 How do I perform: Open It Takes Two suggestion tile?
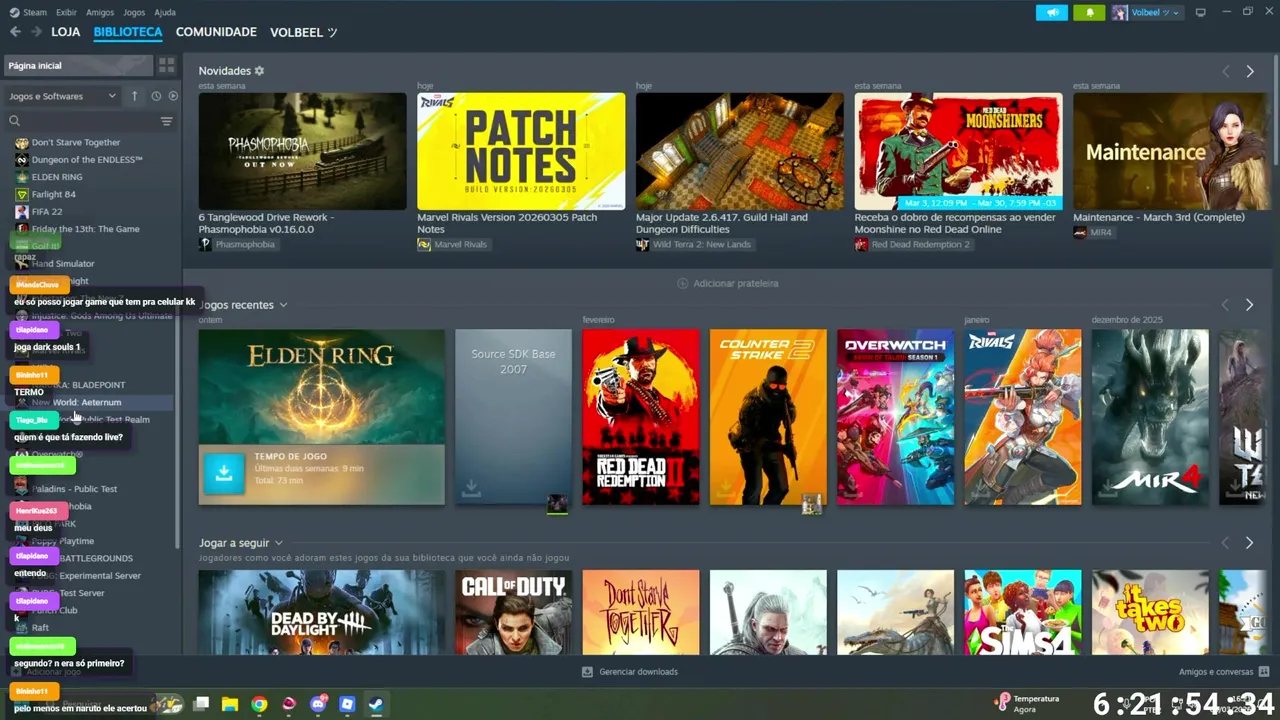(1150, 612)
